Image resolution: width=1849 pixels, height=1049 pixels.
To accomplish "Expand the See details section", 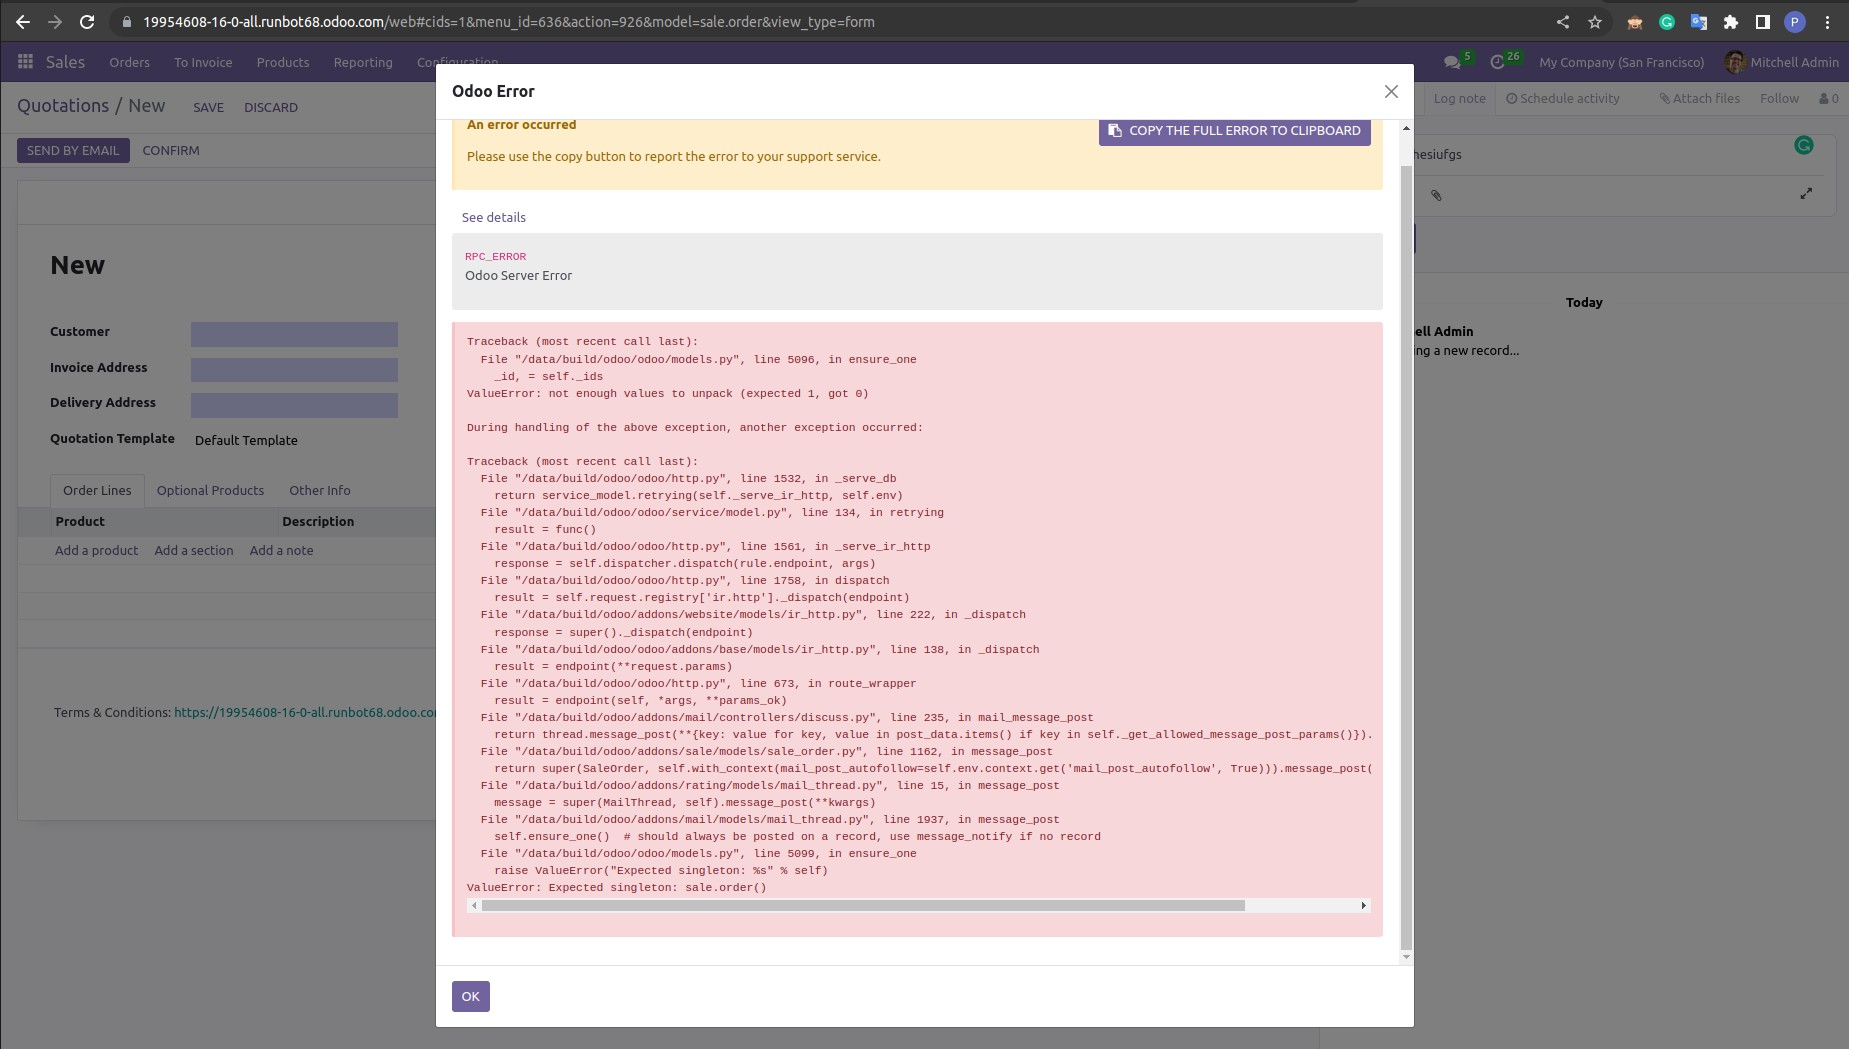I will click(x=493, y=217).
